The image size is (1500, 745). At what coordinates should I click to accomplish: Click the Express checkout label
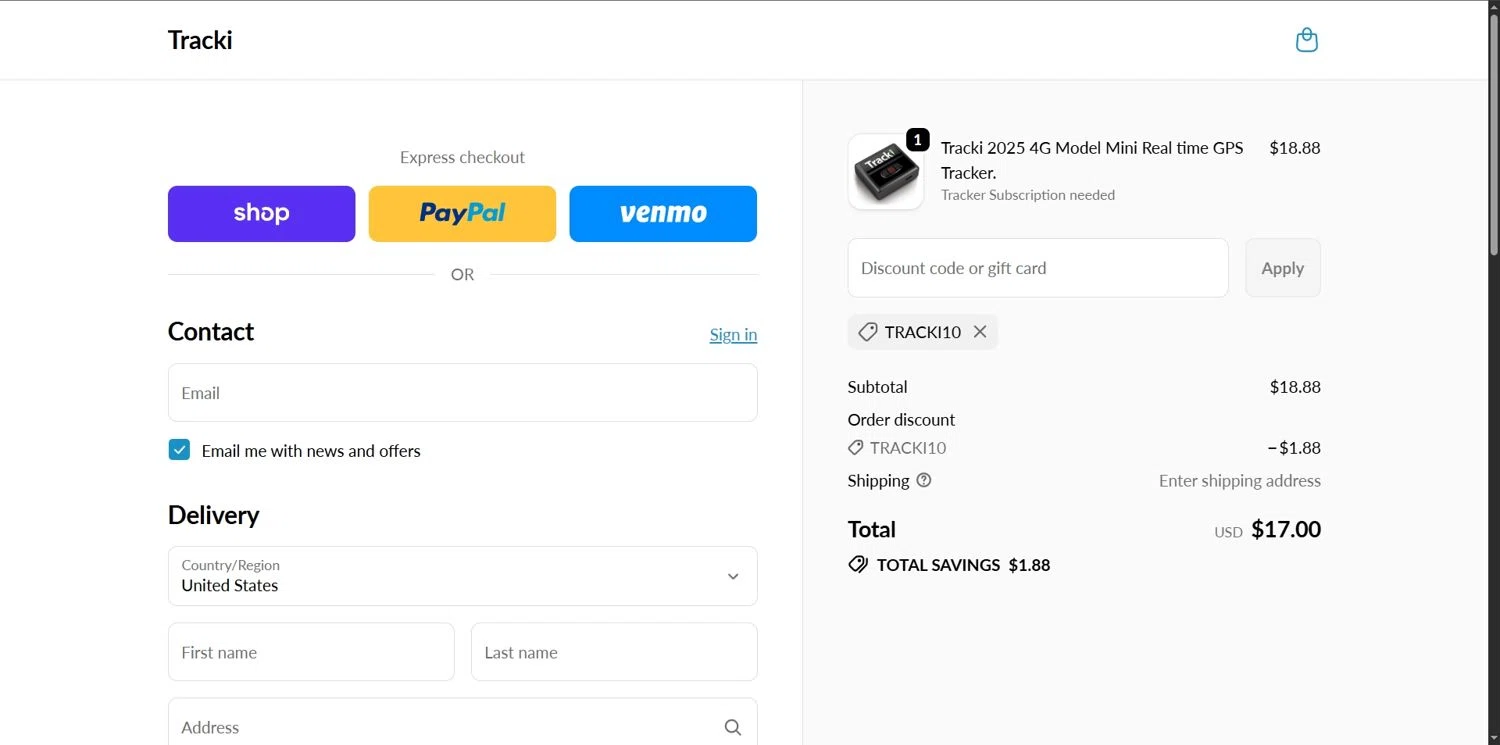pos(462,157)
